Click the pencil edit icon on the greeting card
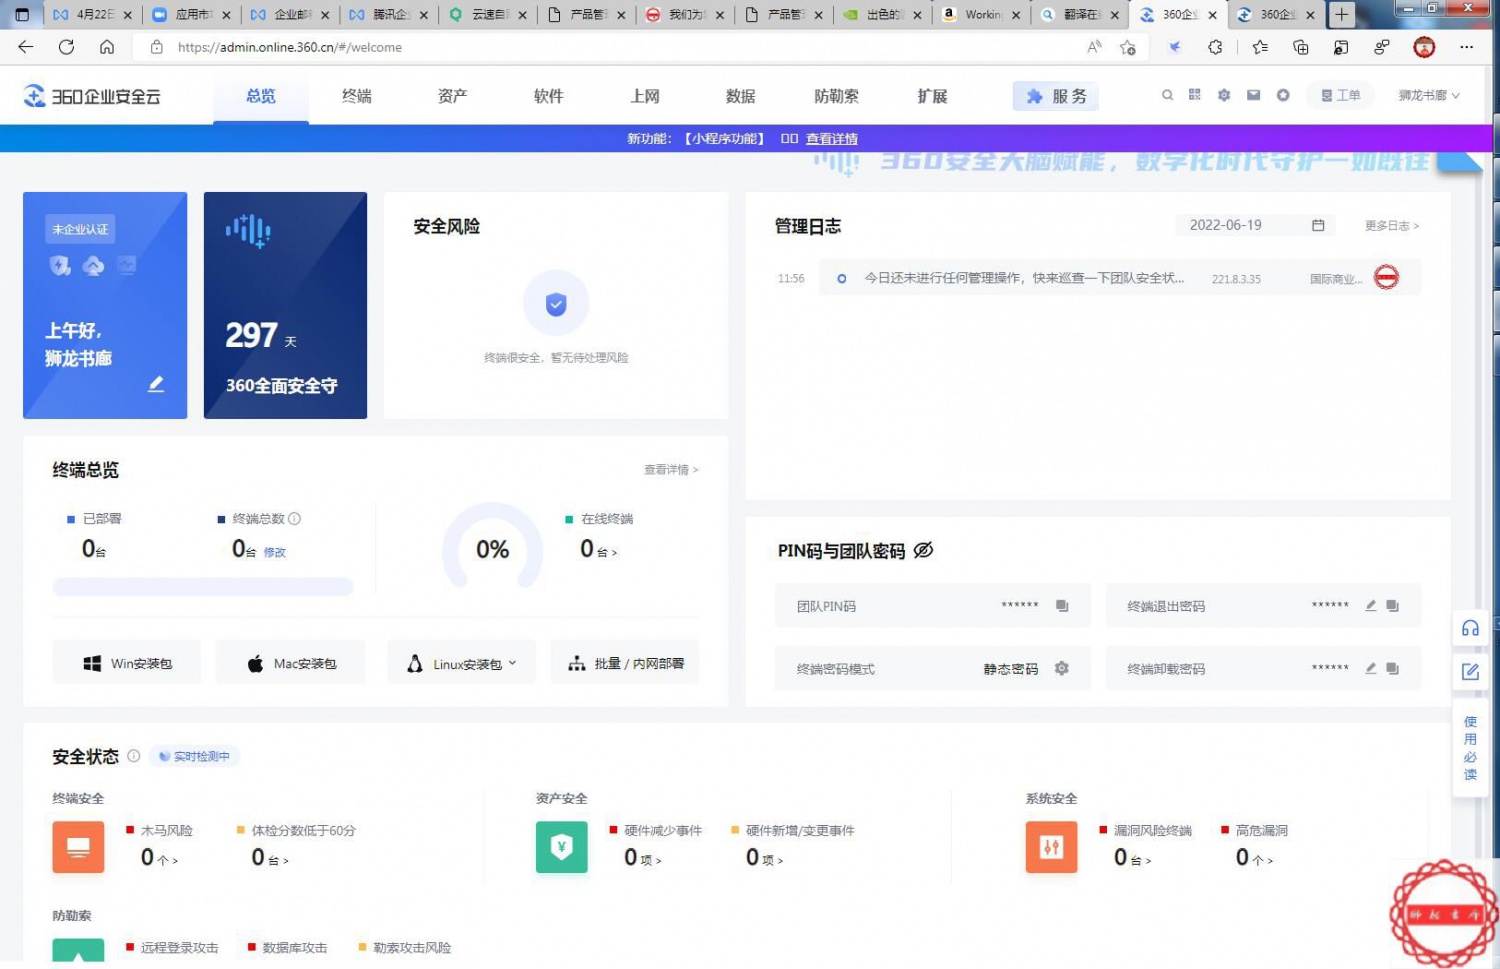 (x=156, y=384)
